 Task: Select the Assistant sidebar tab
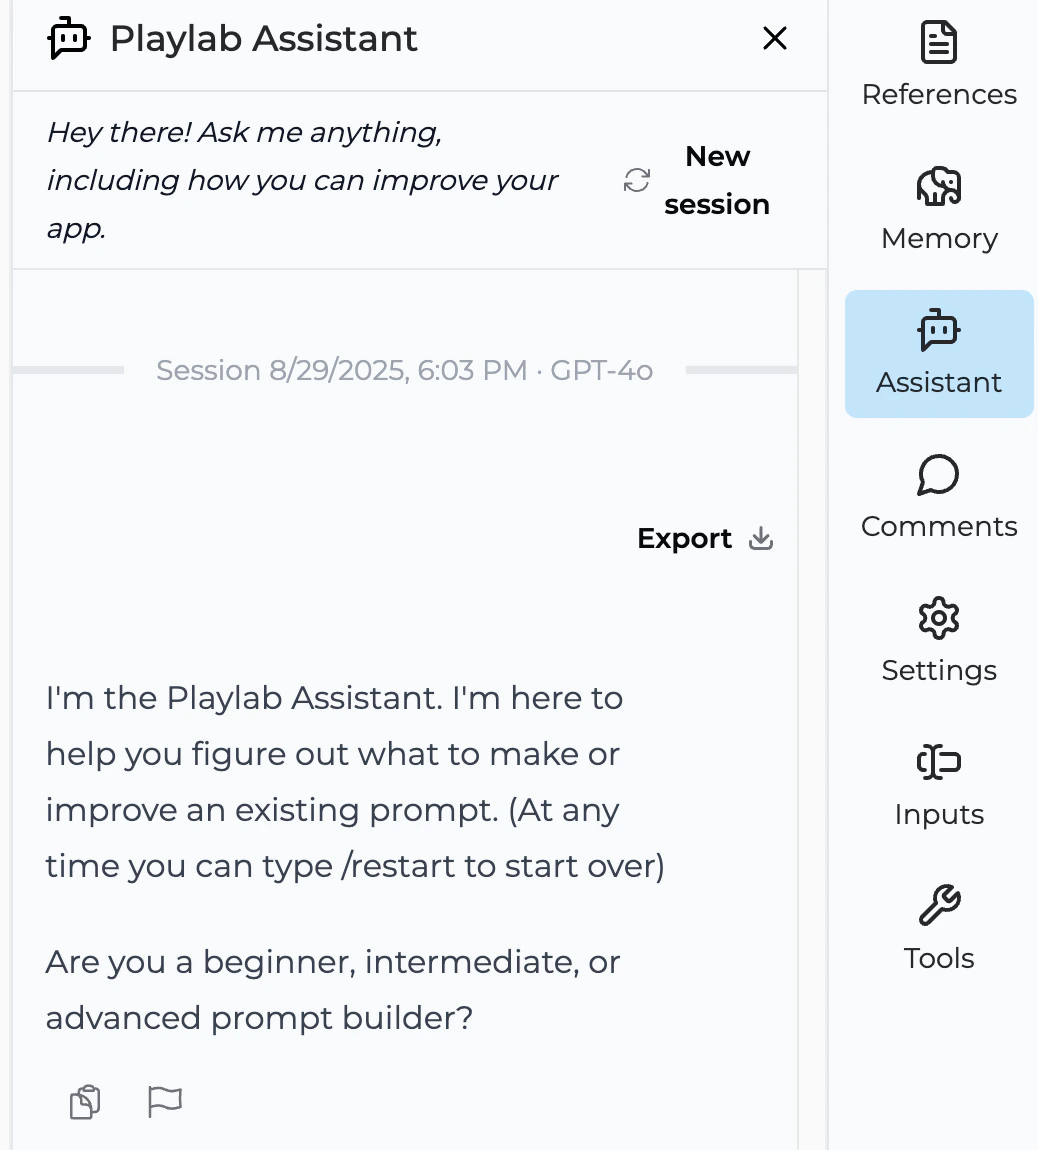[x=939, y=354]
